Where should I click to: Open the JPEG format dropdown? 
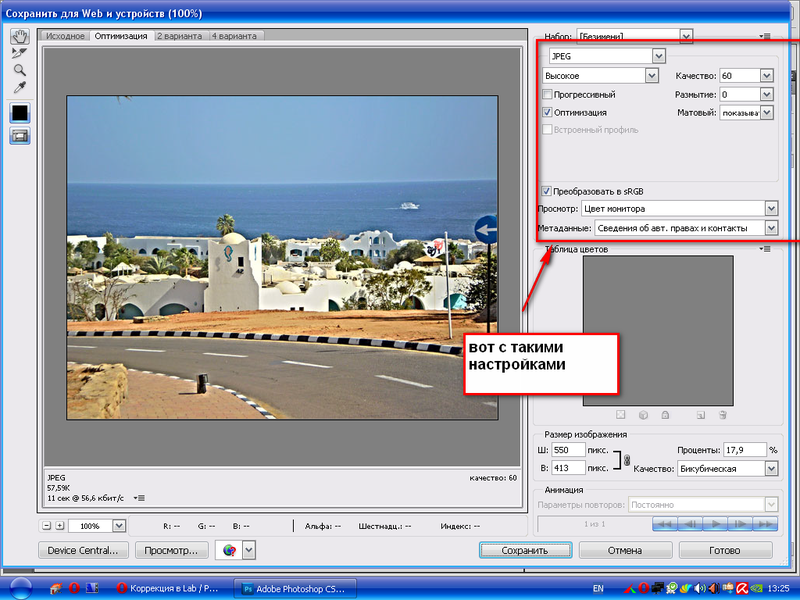coord(657,56)
